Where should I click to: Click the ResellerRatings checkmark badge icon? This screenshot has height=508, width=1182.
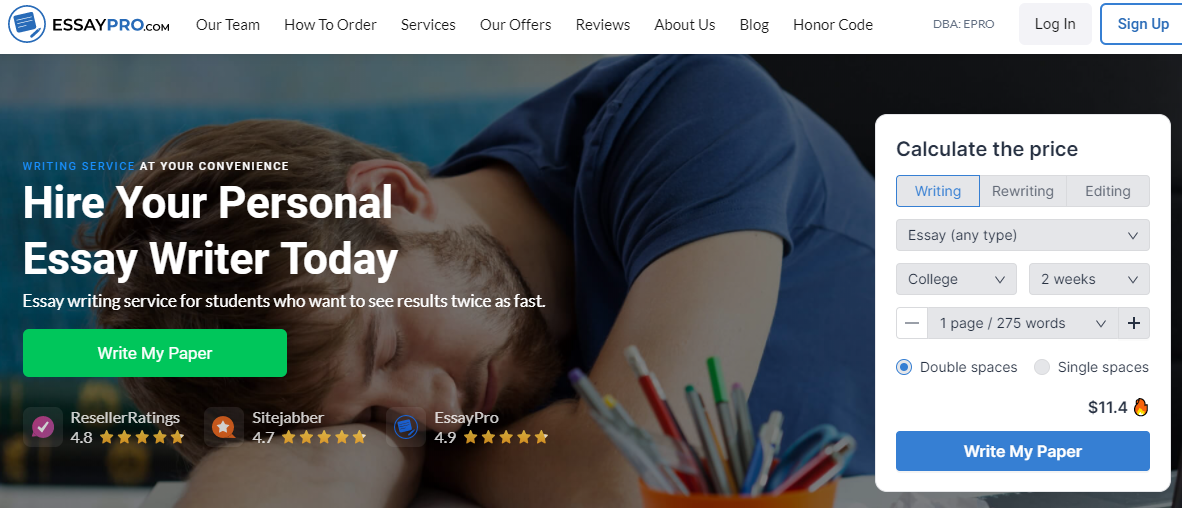42,427
